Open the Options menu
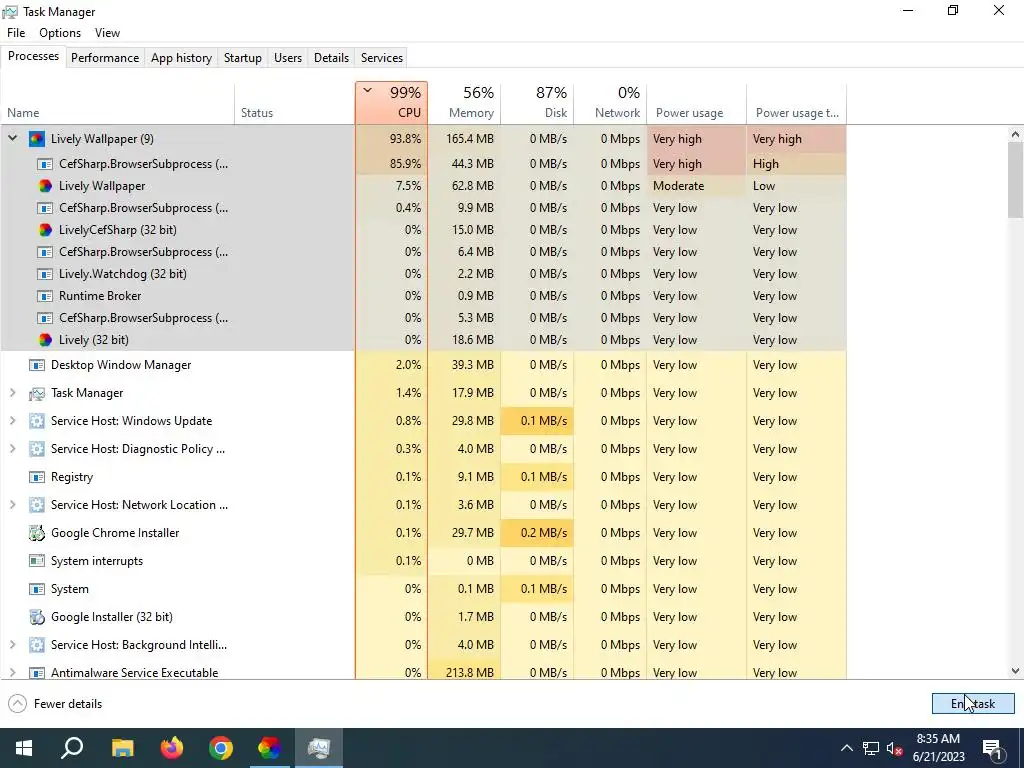1024x768 pixels. coord(60,33)
